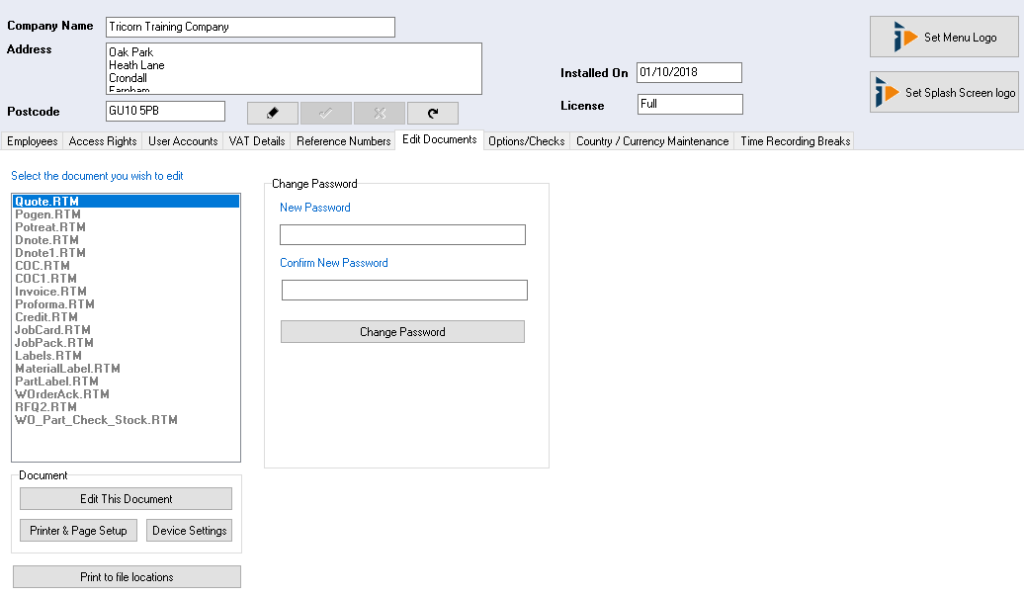Focus the New Password input field
The width and height of the screenshot is (1024, 596).
[402, 235]
